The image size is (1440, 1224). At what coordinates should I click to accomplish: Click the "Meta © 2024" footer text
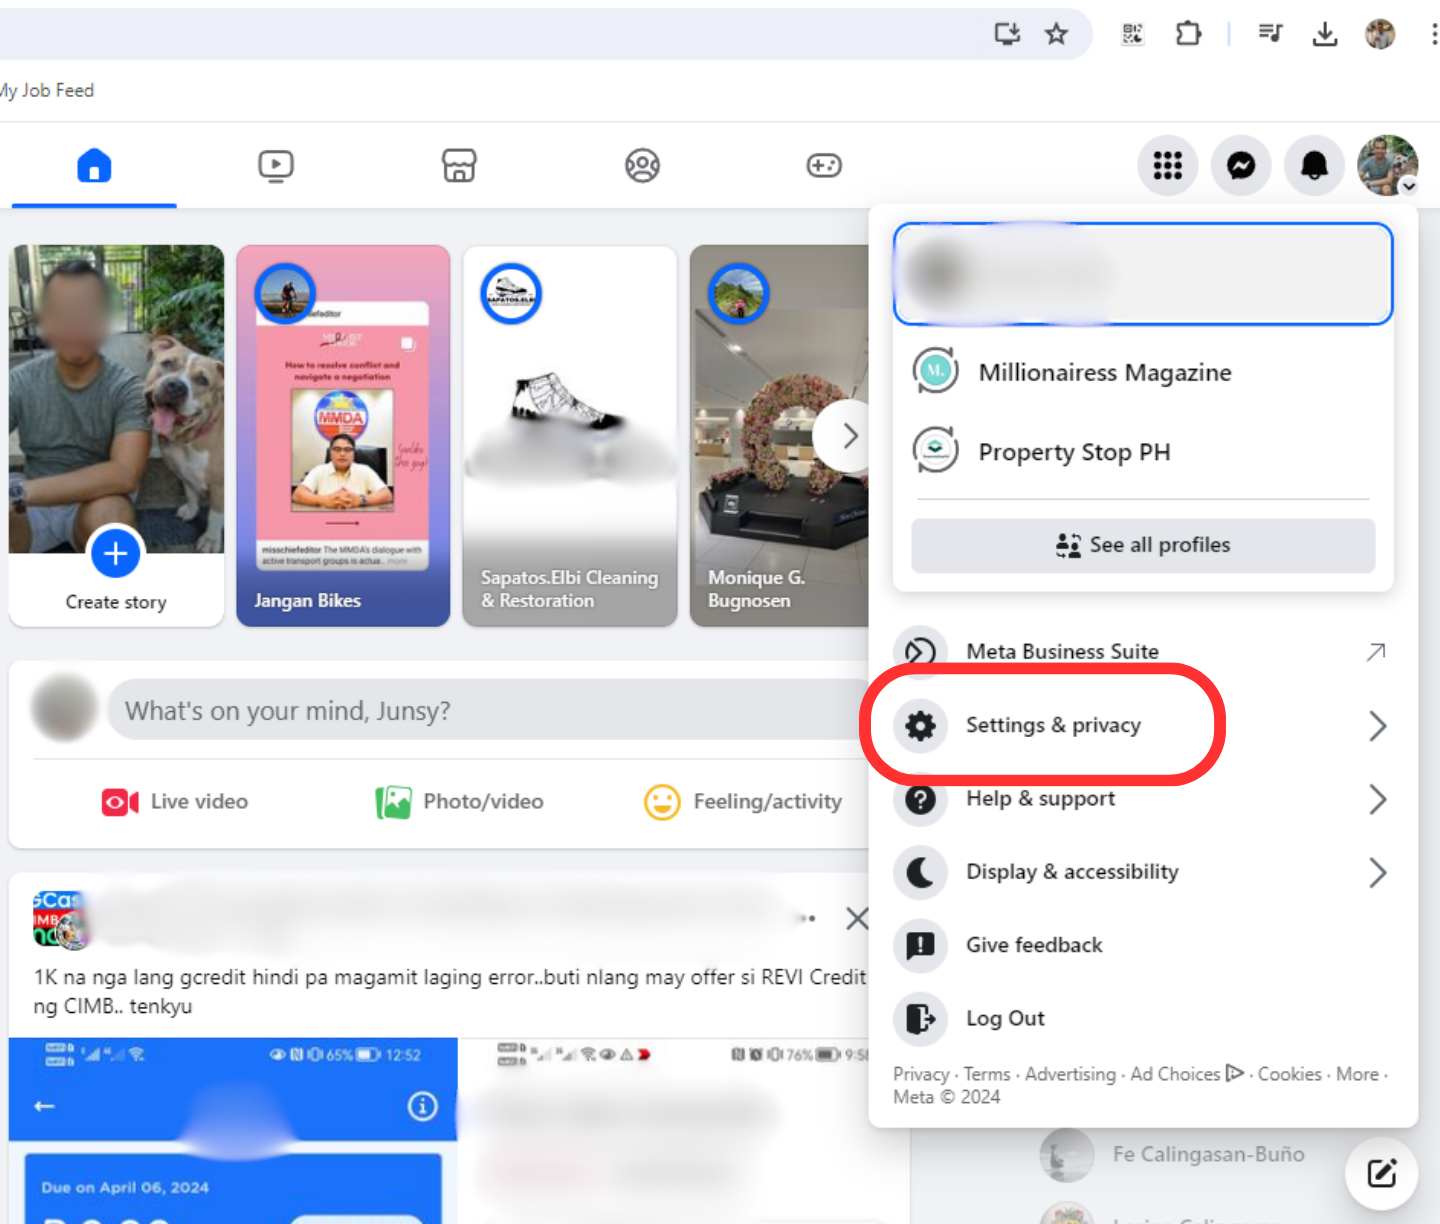tap(946, 1097)
